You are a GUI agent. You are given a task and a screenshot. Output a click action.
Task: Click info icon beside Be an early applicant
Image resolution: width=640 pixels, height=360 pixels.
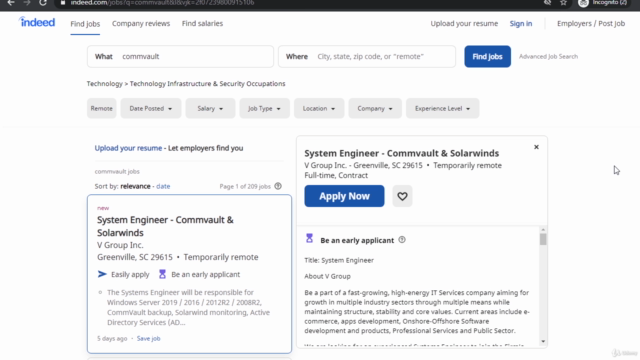click(402, 240)
